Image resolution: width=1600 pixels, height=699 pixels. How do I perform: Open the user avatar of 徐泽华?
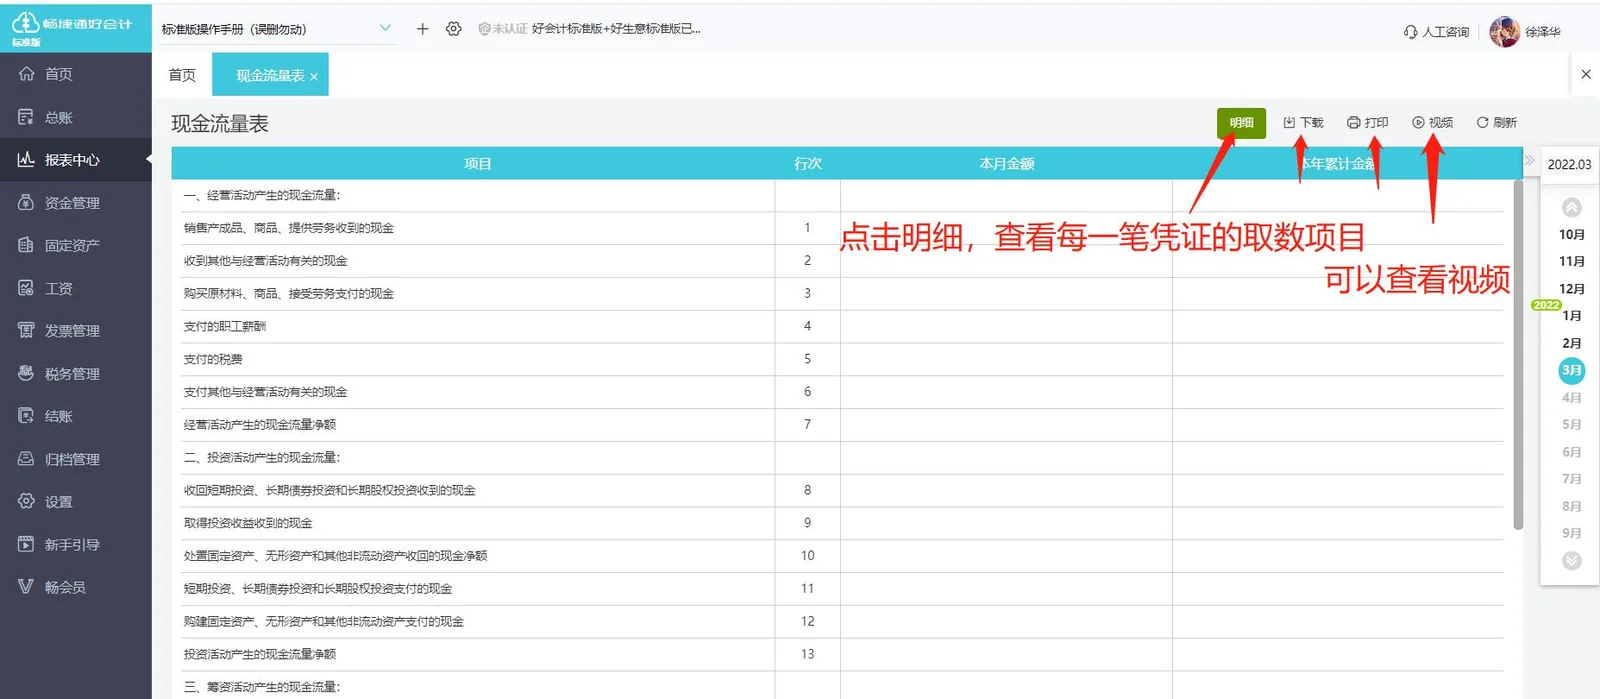[x=1504, y=32]
